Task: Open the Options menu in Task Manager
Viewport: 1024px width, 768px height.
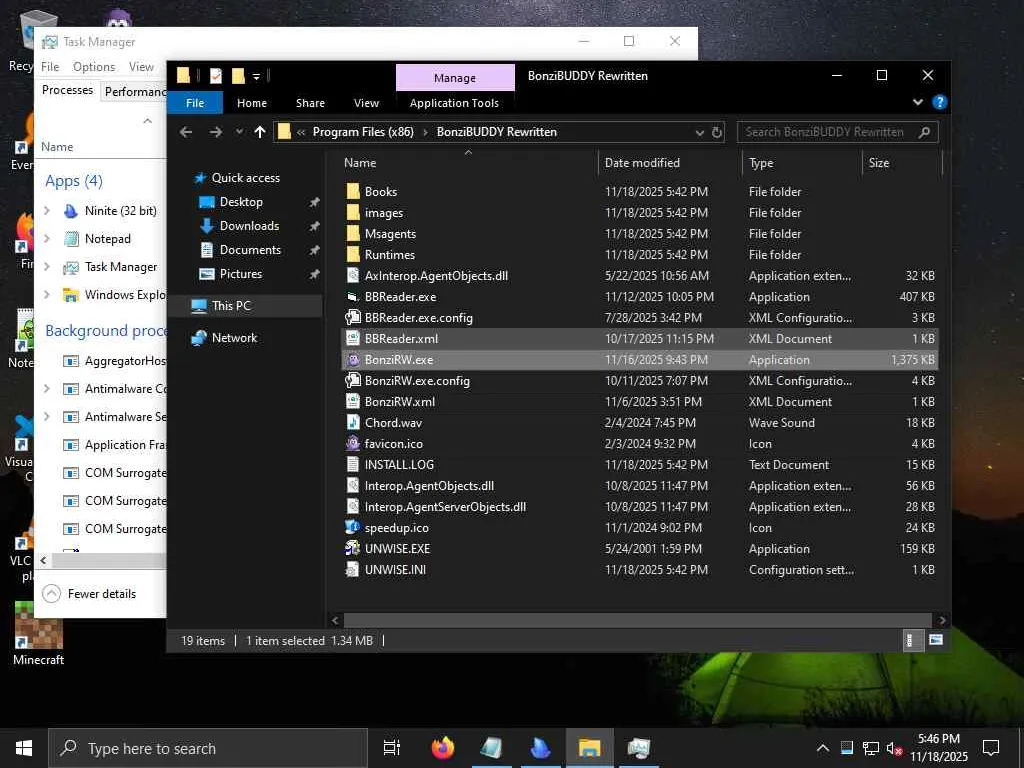Action: click(x=94, y=67)
